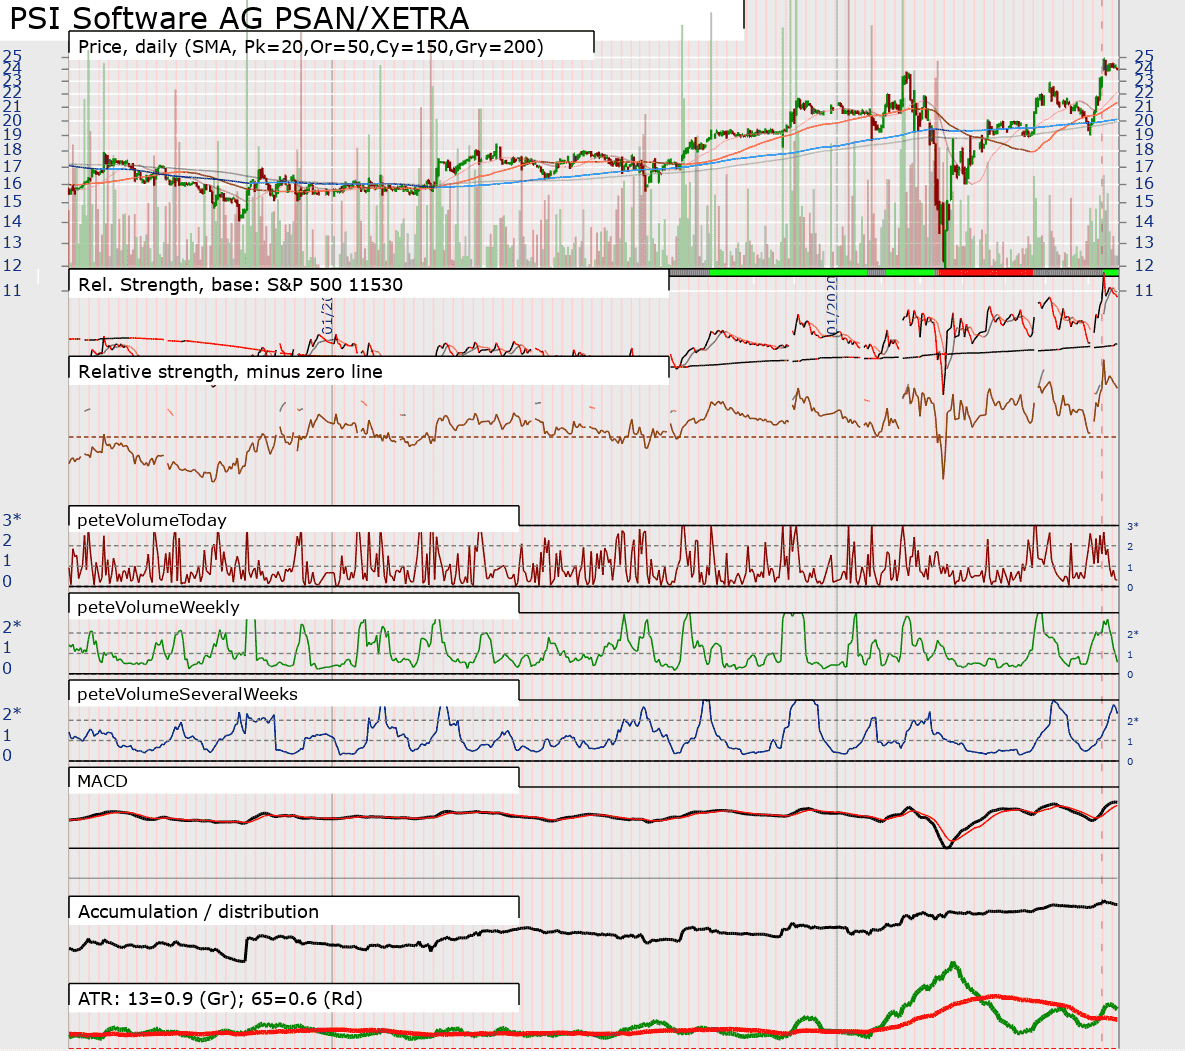1185x1051 pixels.
Task: Click the "16" label on the right price axis
Action: [x=1144, y=184]
